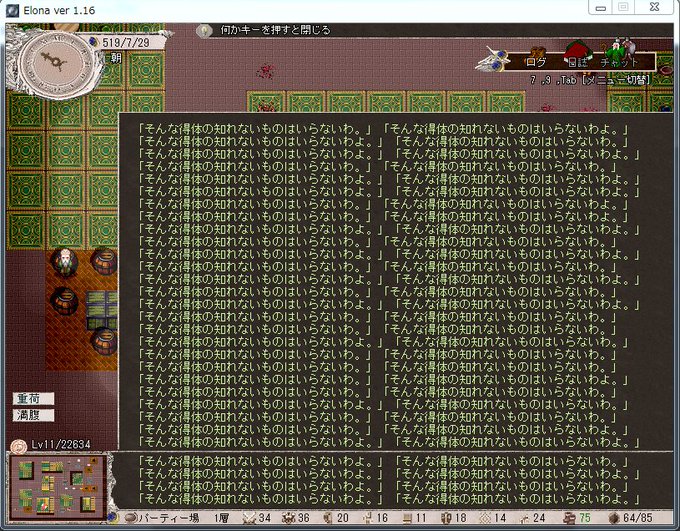Click the '何かキーを押すと閉じる' hint text

tap(275, 30)
